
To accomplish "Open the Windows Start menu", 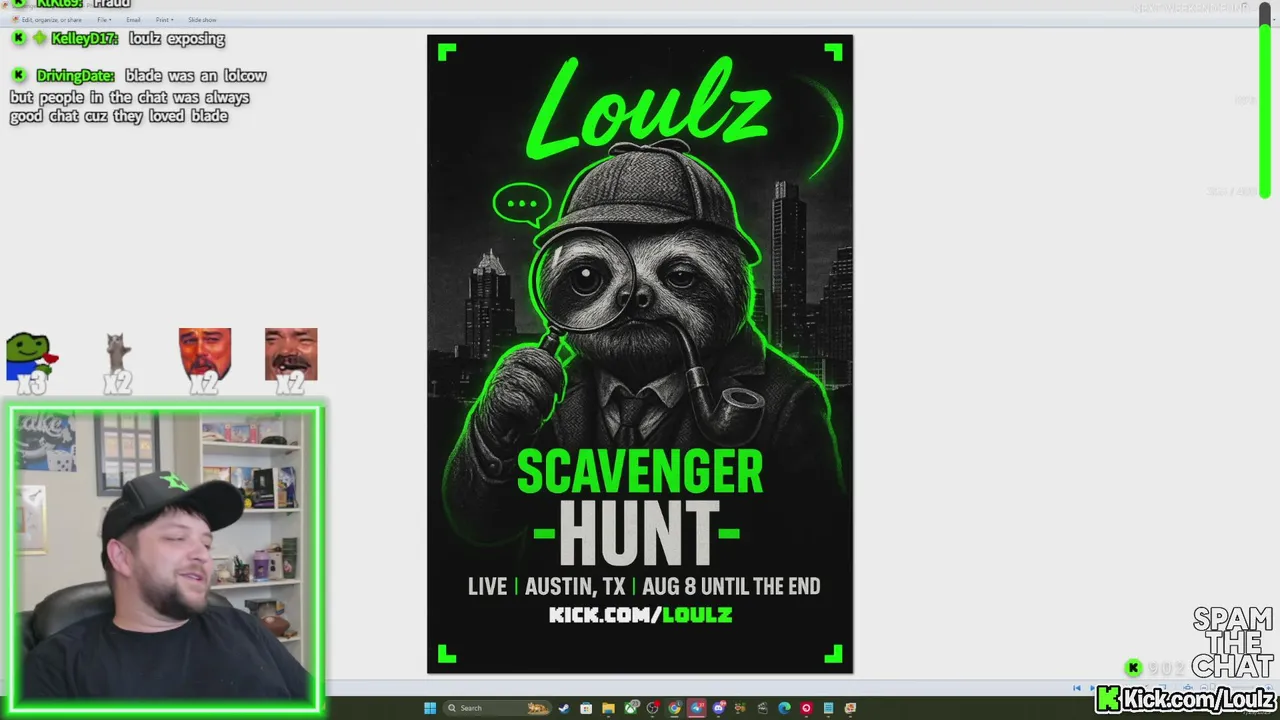I will (x=430, y=708).
